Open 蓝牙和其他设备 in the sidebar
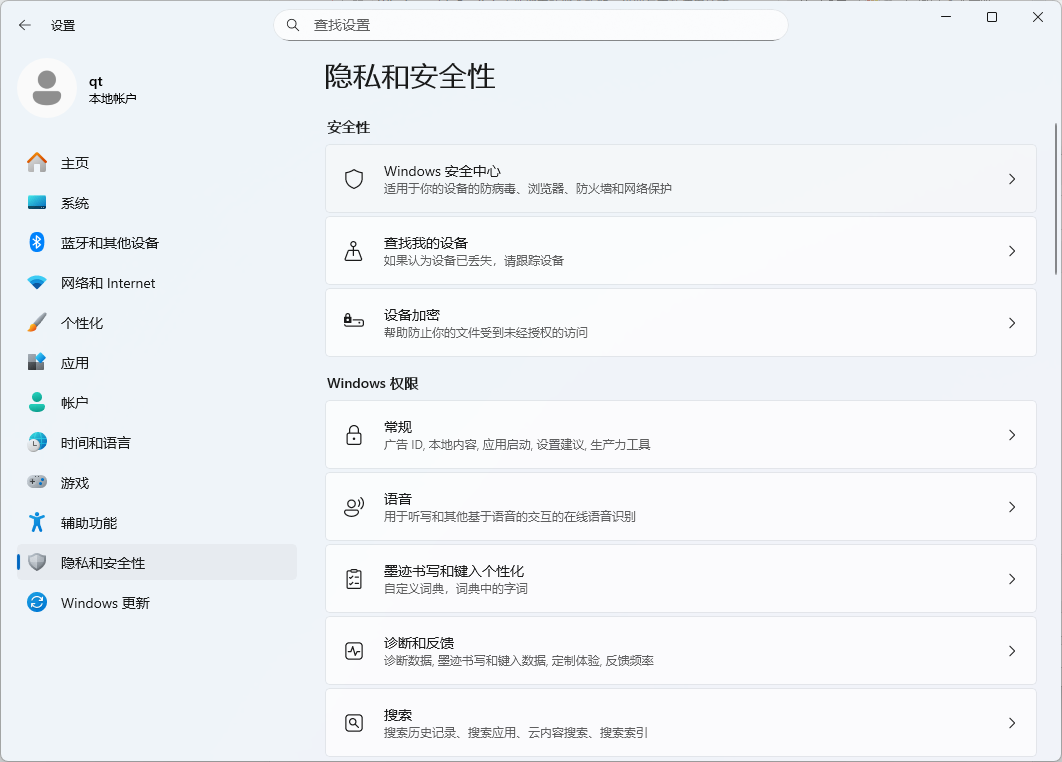The image size is (1062, 762). 109,243
